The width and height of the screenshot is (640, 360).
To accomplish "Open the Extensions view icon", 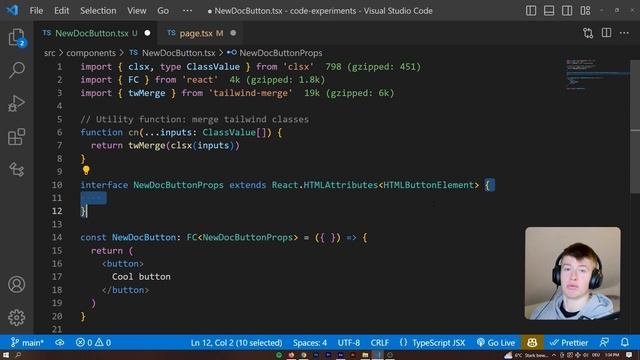I will tap(16, 137).
